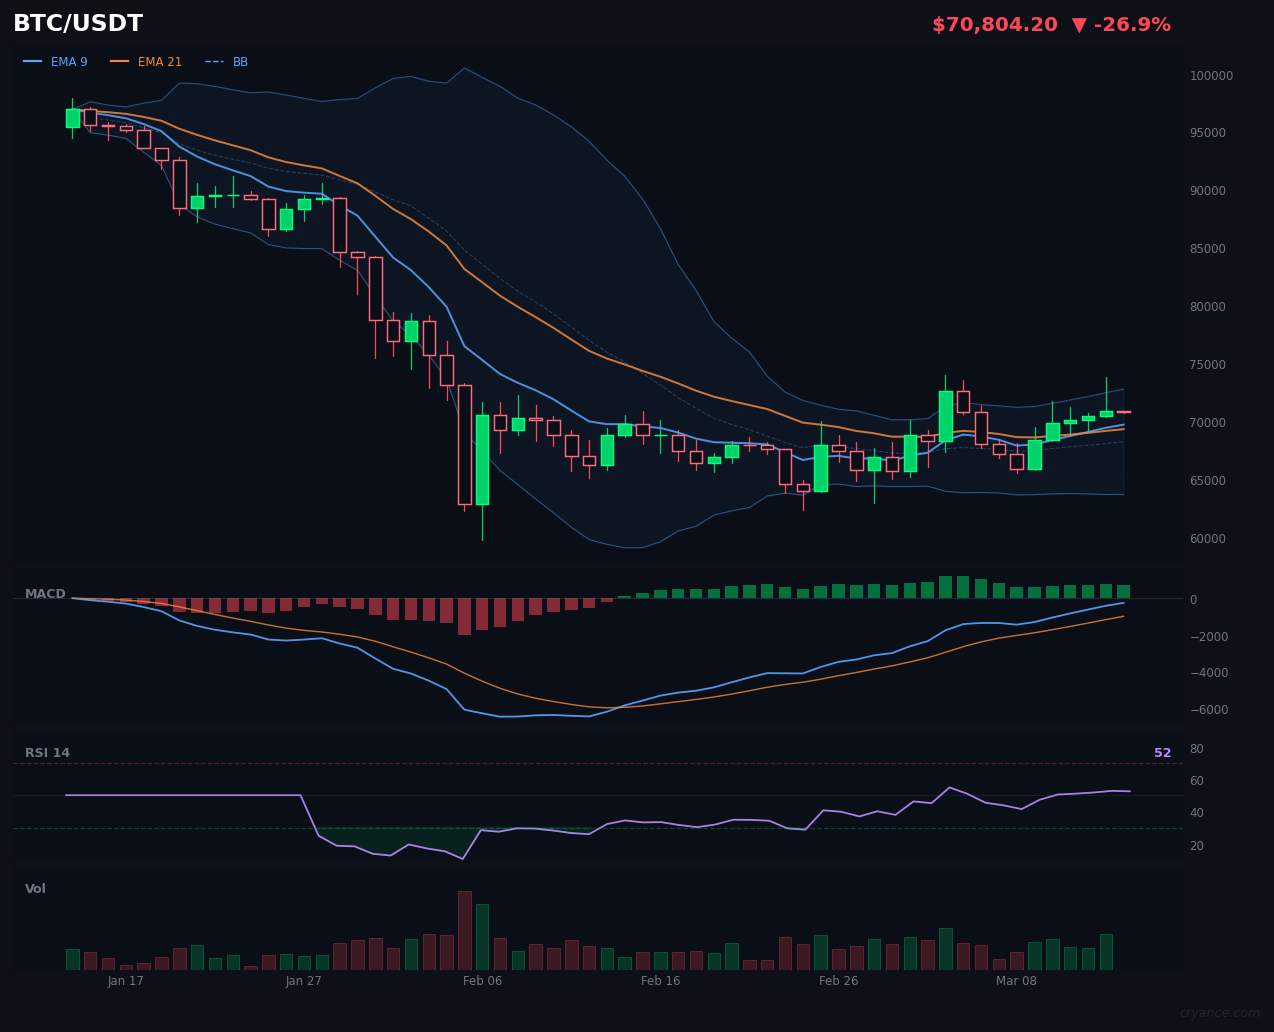Open the cryance.com watermark link

[1220, 1013]
